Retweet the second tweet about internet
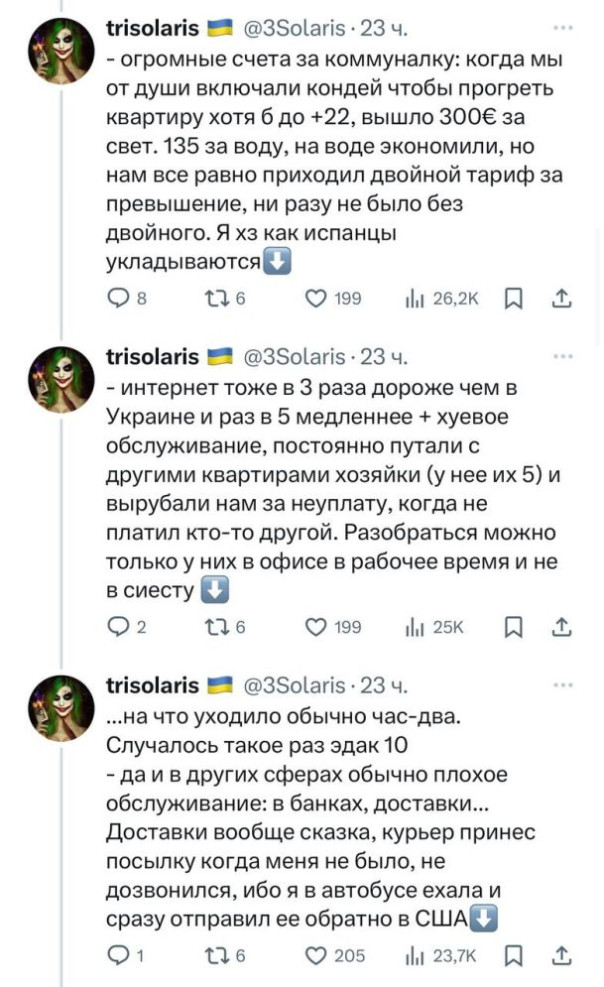Image resolution: width=604 pixels, height=987 pixels. point(216,627)
